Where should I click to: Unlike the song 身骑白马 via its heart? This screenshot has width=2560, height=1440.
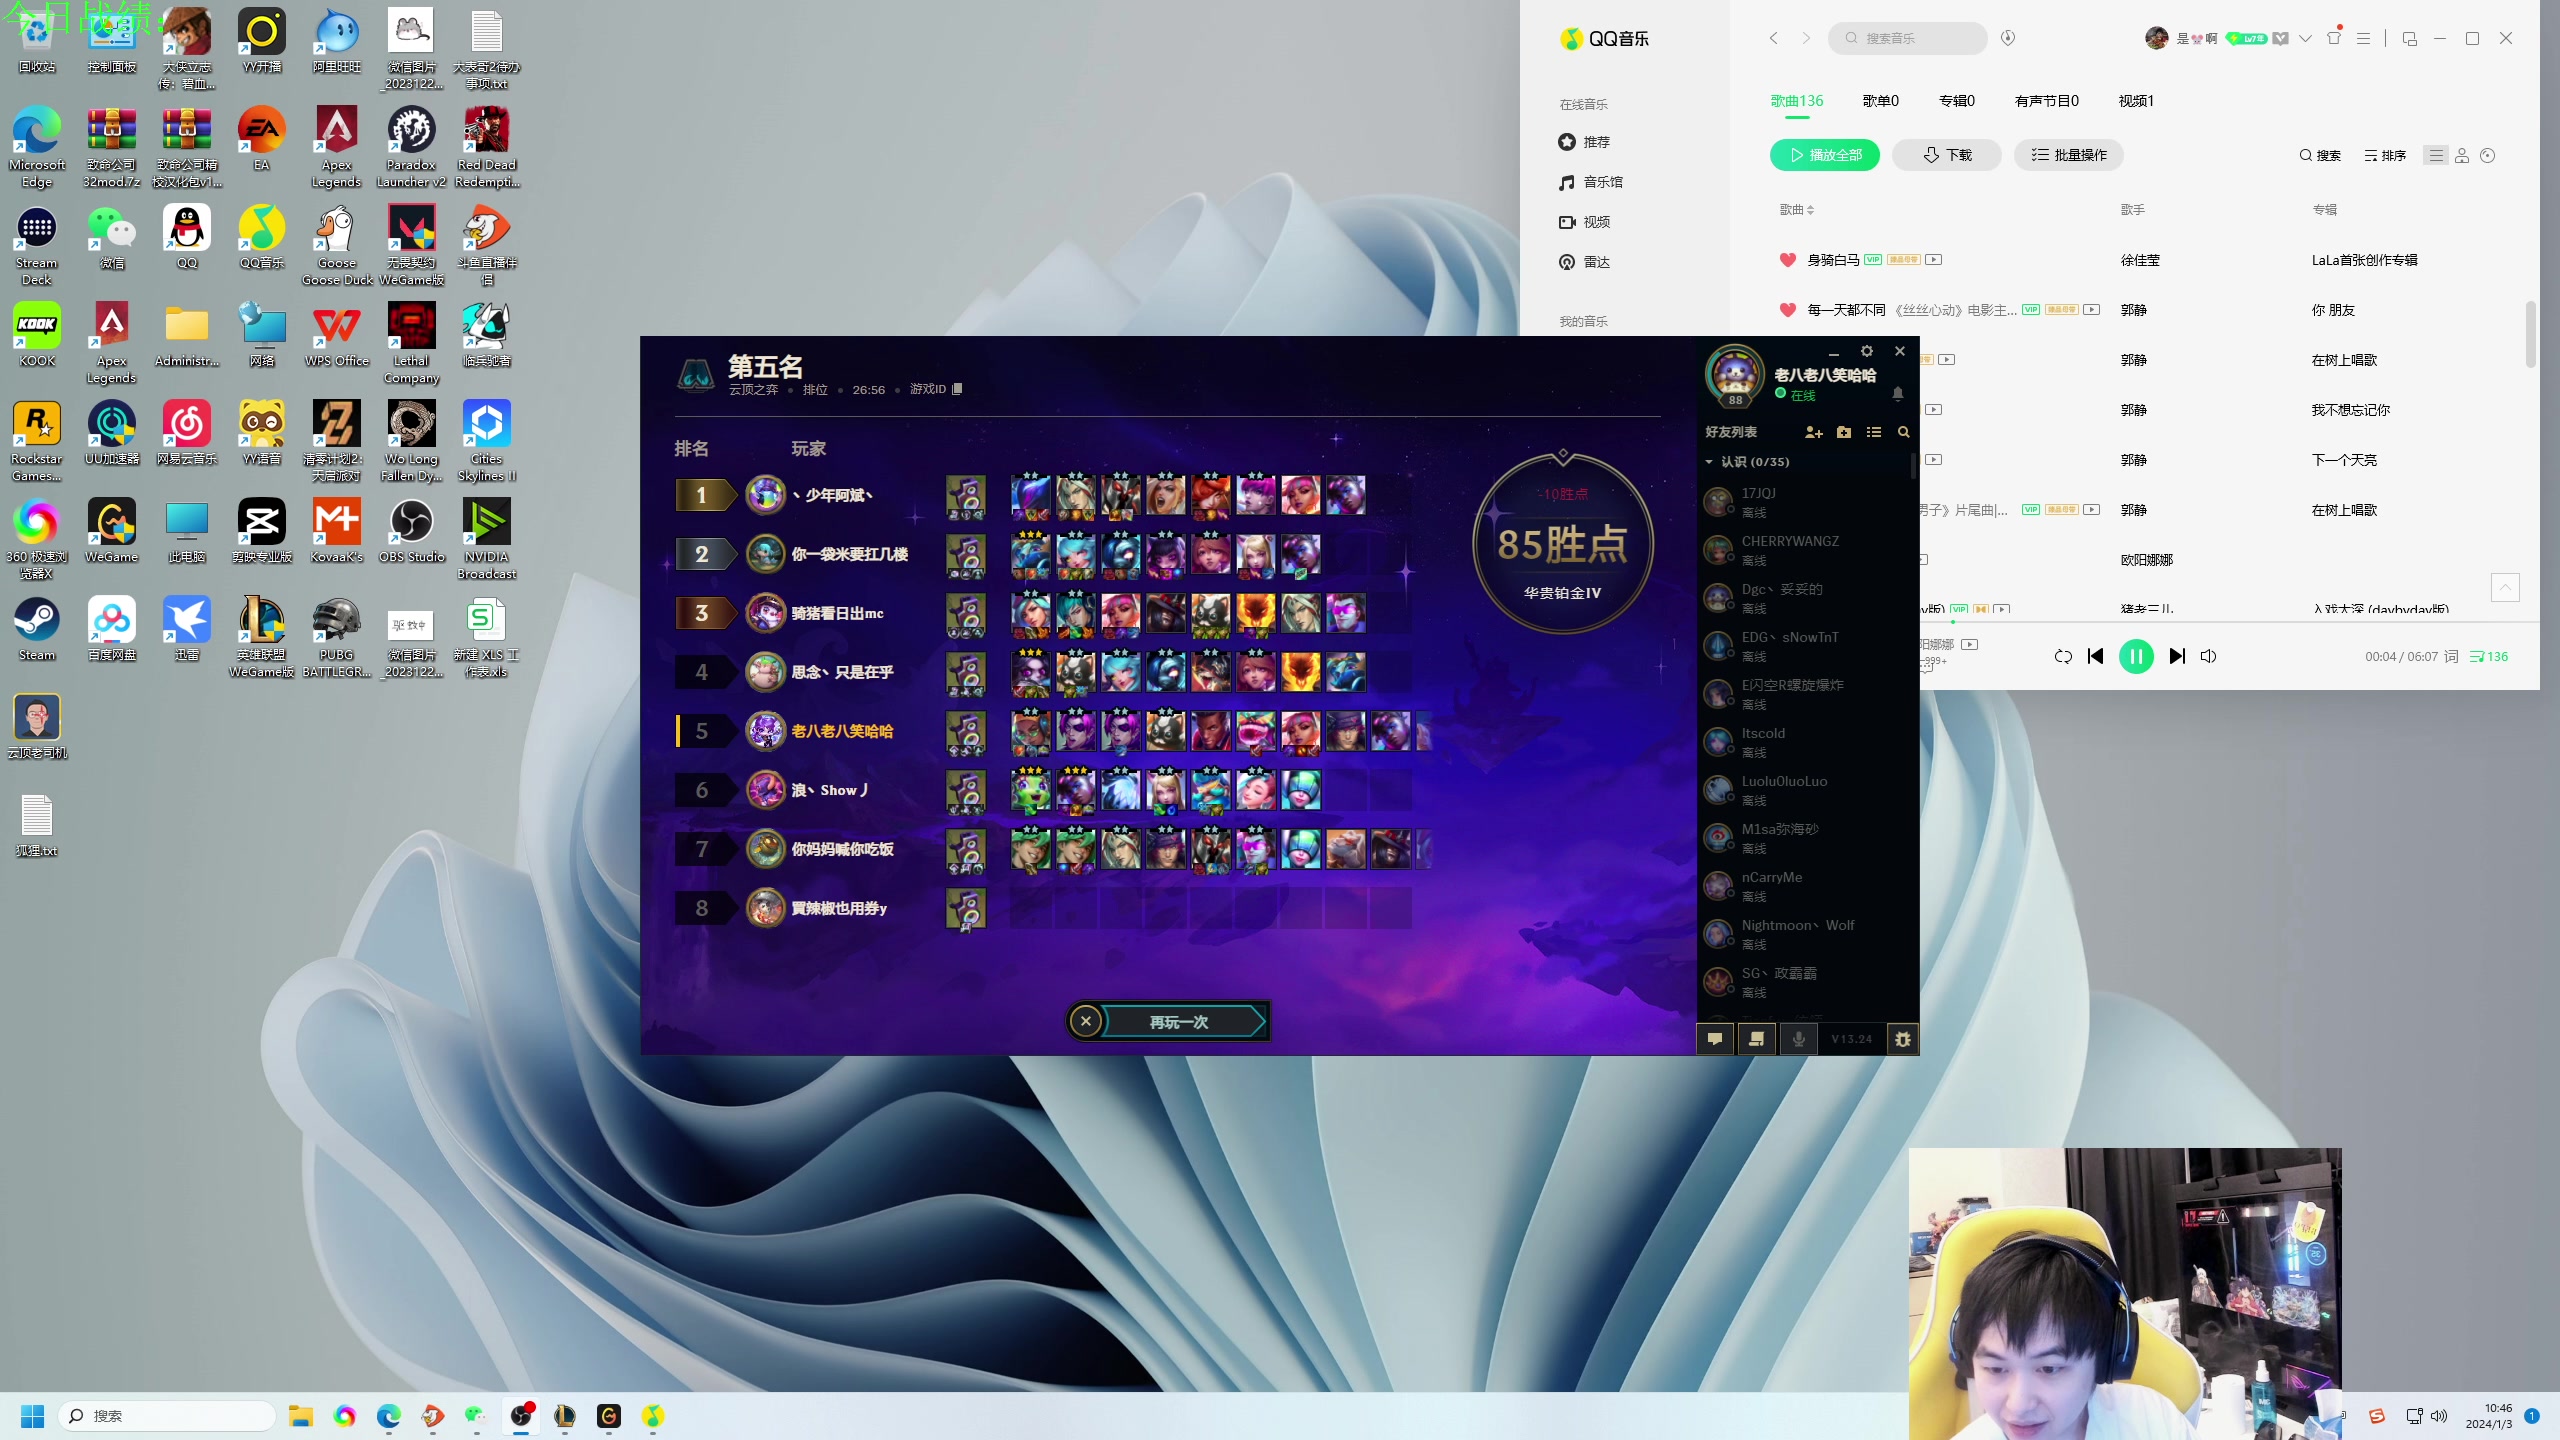pos(1788,260)
